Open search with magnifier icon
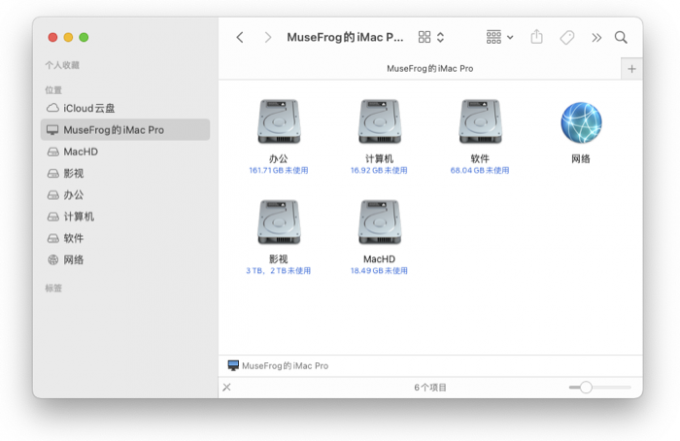Screen dimensions: 680x441 pos(621,37)
